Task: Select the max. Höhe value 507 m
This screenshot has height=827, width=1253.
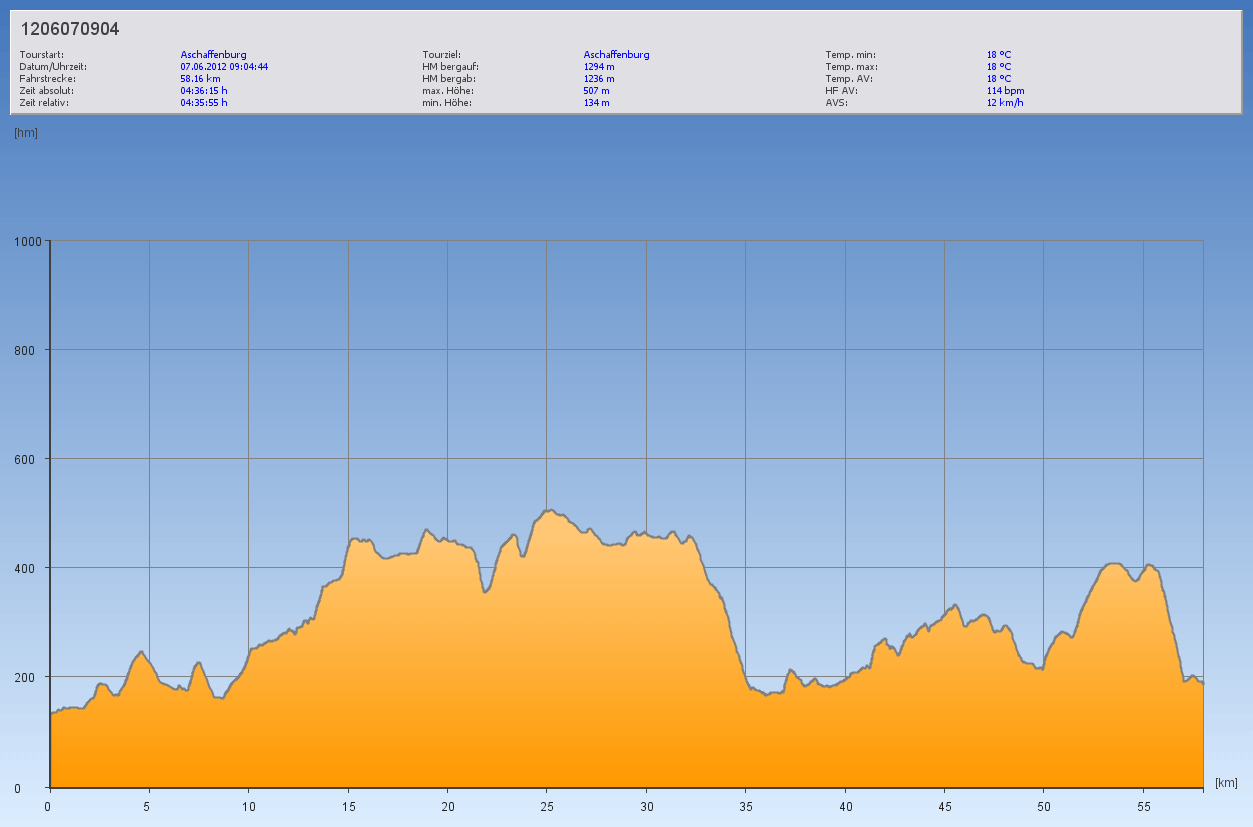Action: coord(596,90)
